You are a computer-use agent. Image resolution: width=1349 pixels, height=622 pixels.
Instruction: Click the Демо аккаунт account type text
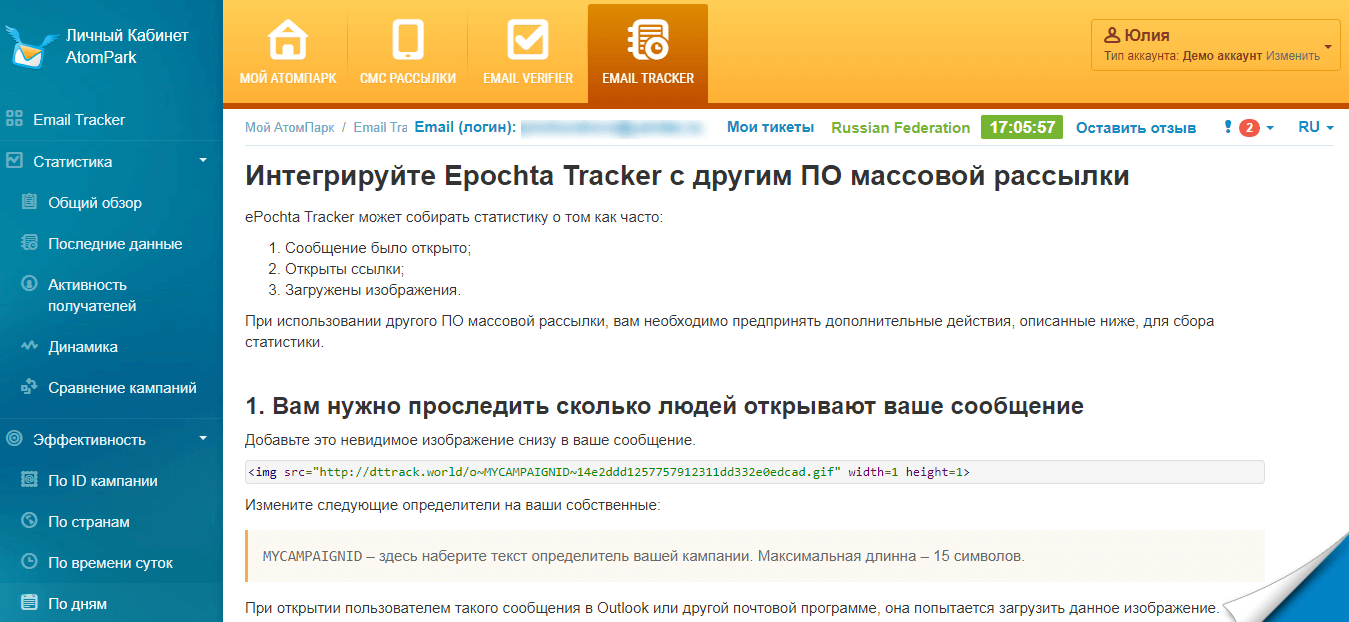tap(1222, 56)
